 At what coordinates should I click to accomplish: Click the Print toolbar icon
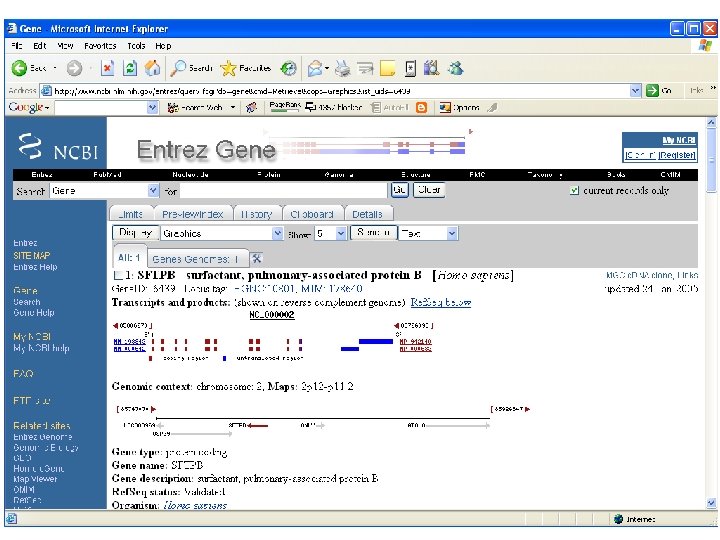coord(342,68)
